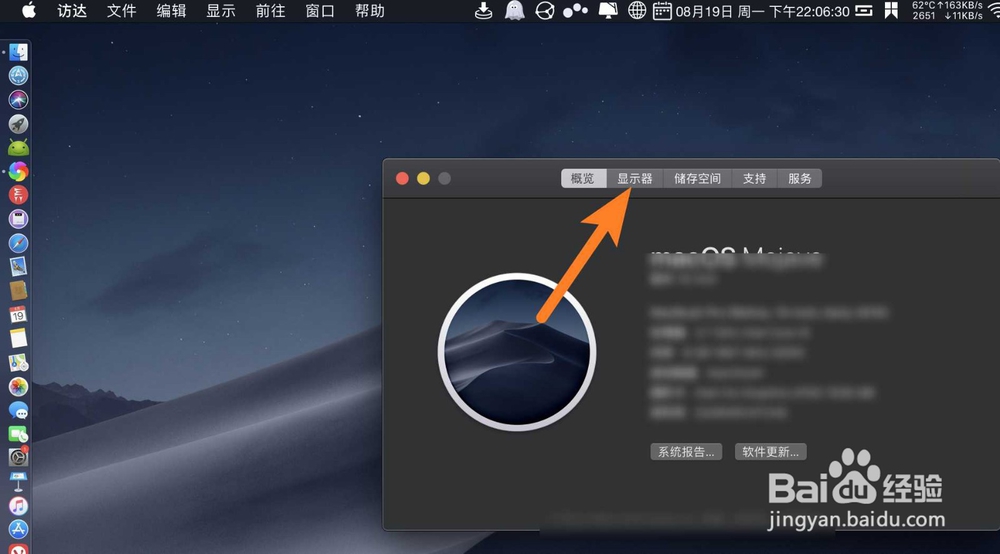
Task: Switch to the 支持 tab
Action: 754,179
